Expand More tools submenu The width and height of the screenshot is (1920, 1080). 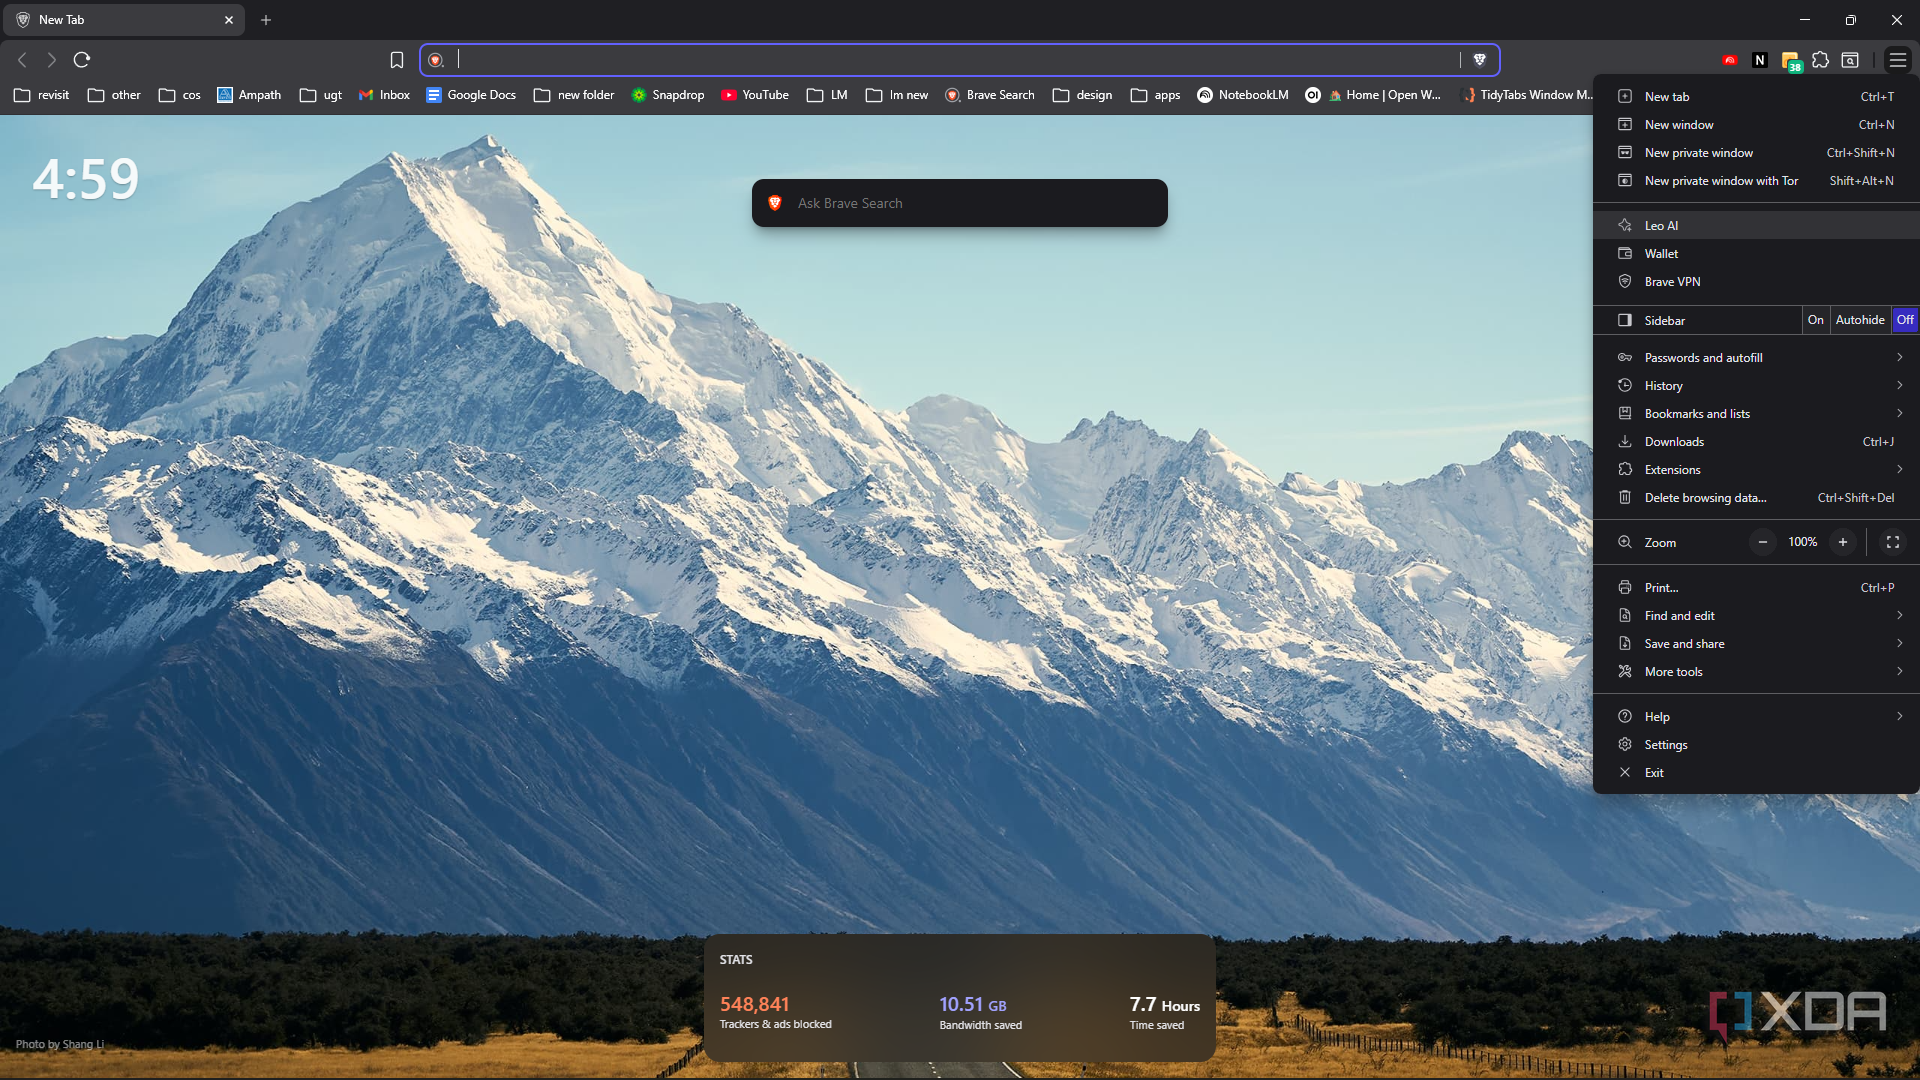pyautogui.click(x=1756, y=672)
